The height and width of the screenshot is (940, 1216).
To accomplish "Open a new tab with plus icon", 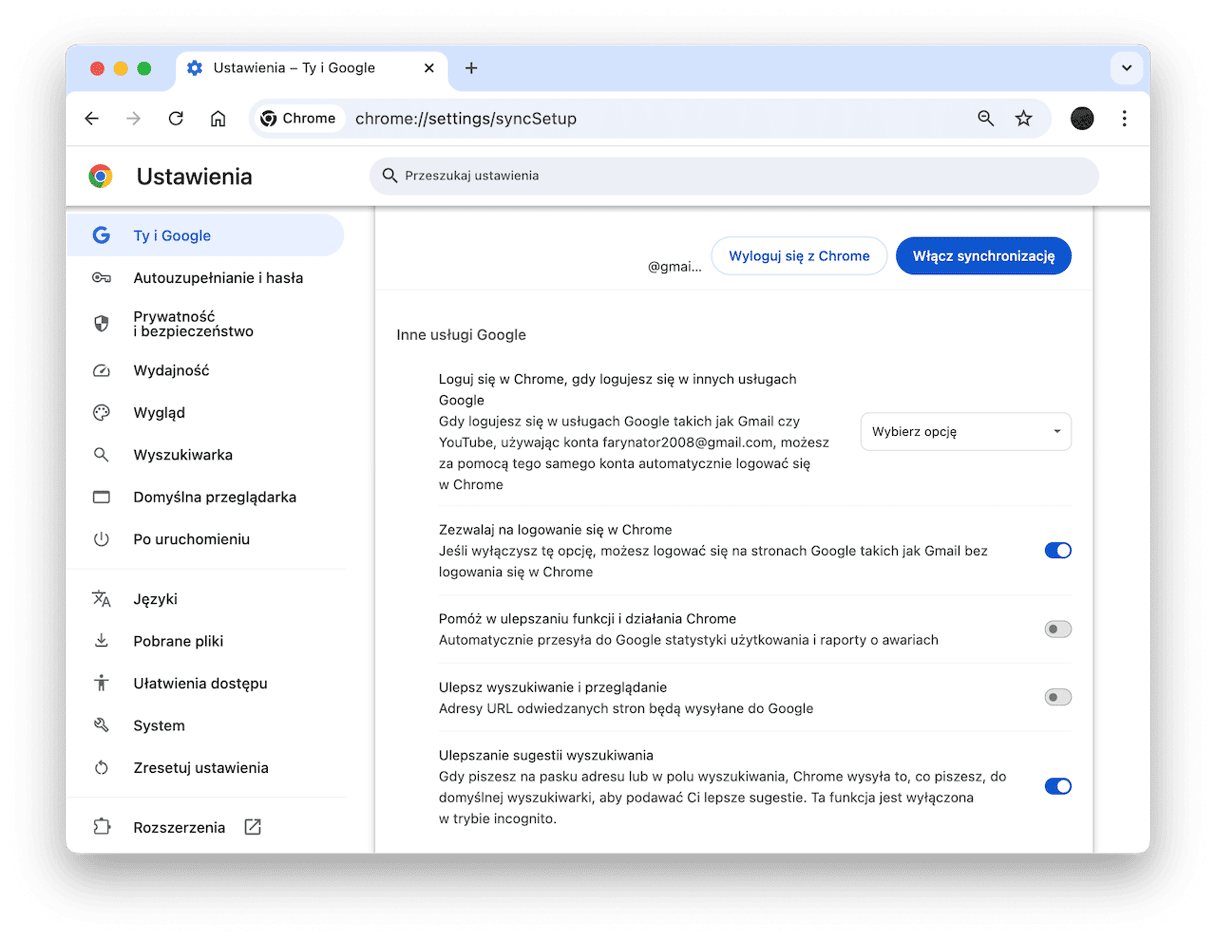I will (471, 68).
